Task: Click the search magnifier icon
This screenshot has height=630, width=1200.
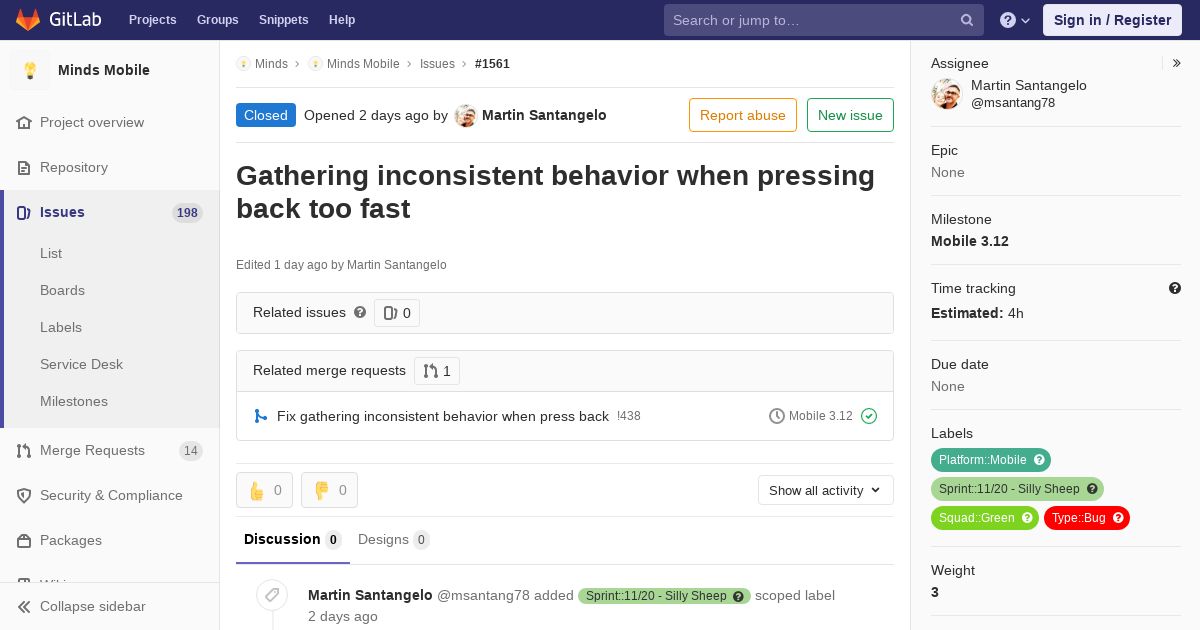Action: (967, 20)
